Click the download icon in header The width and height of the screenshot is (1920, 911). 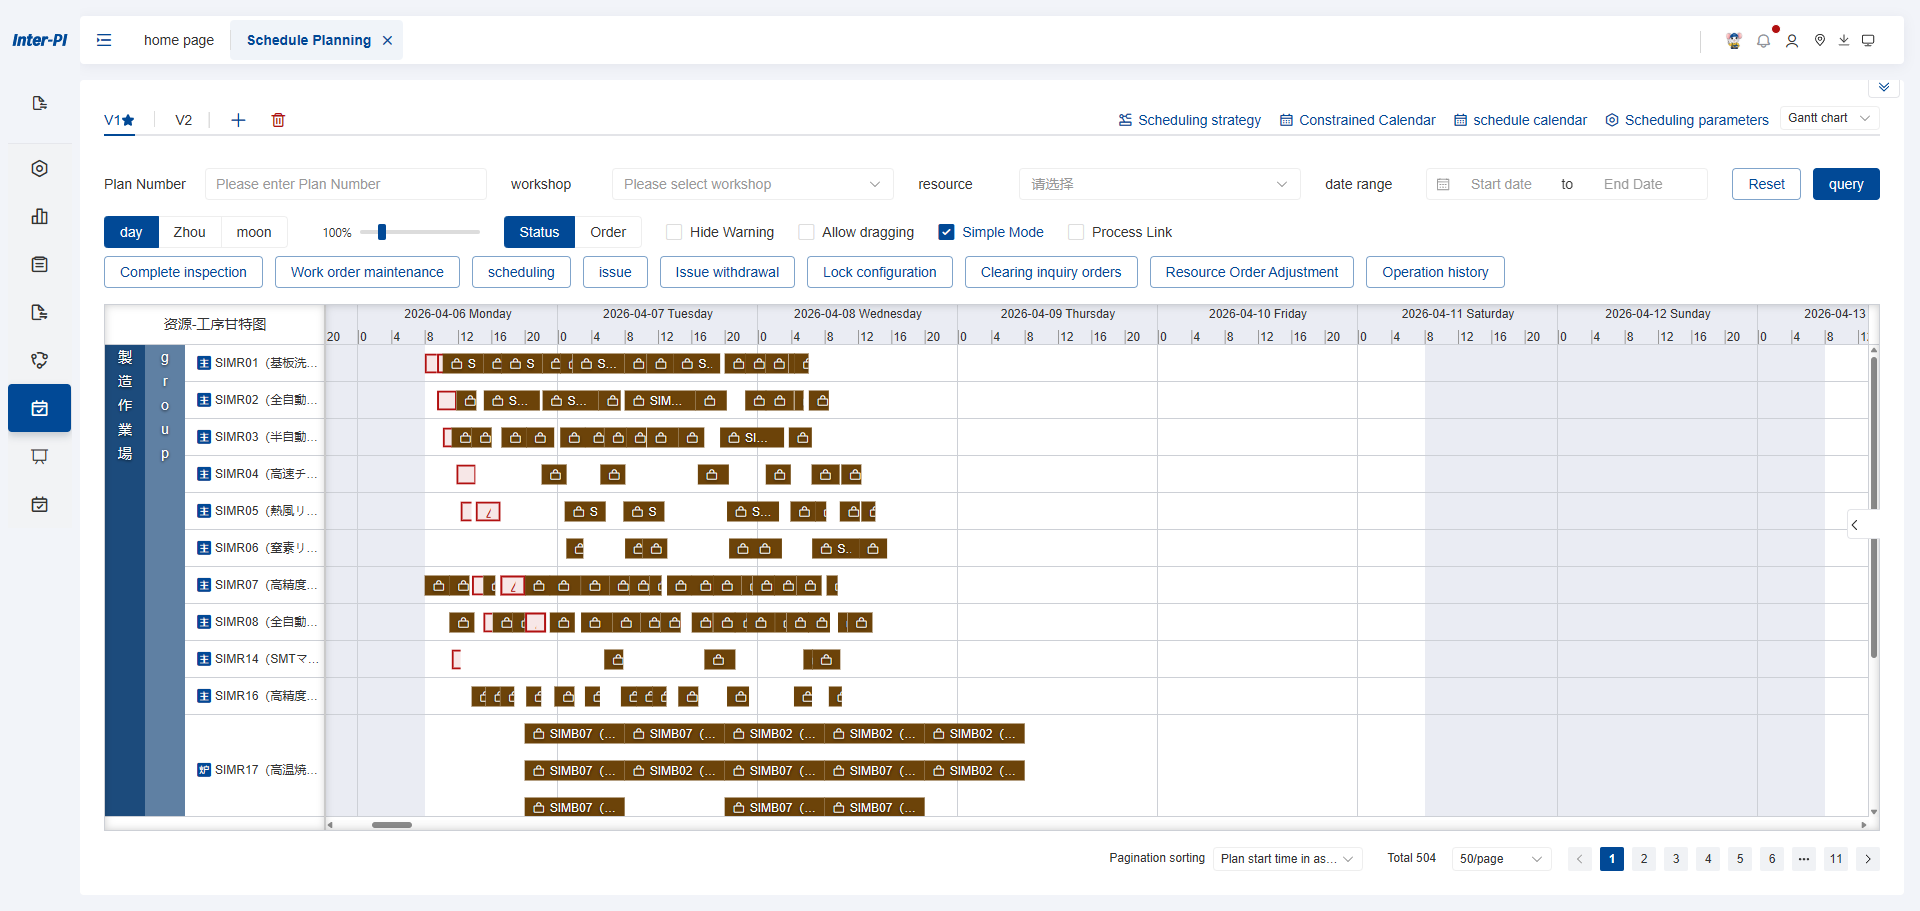click(1844, 41)
